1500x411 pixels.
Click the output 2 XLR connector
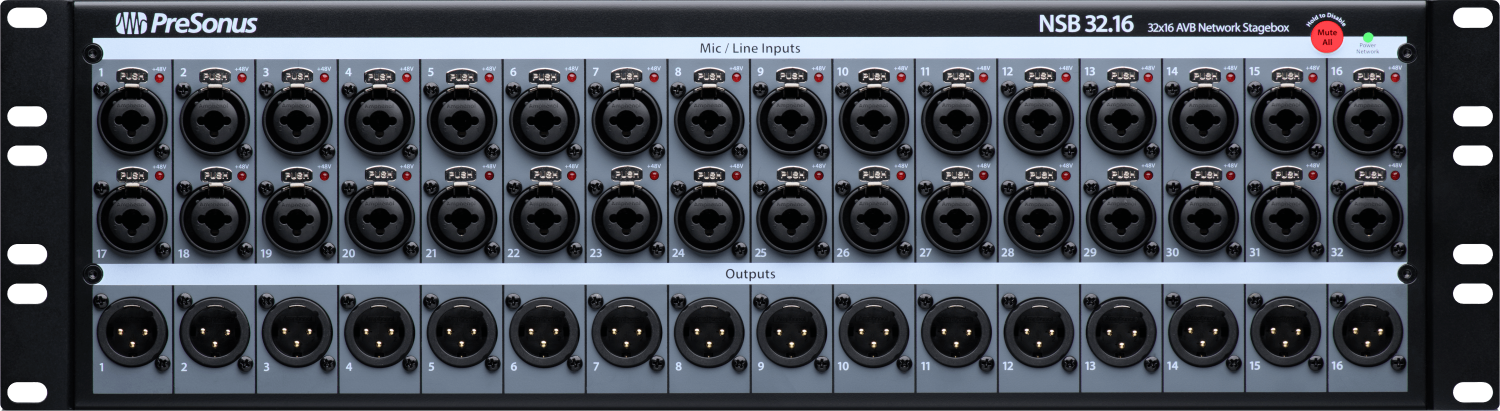[215, 332]
